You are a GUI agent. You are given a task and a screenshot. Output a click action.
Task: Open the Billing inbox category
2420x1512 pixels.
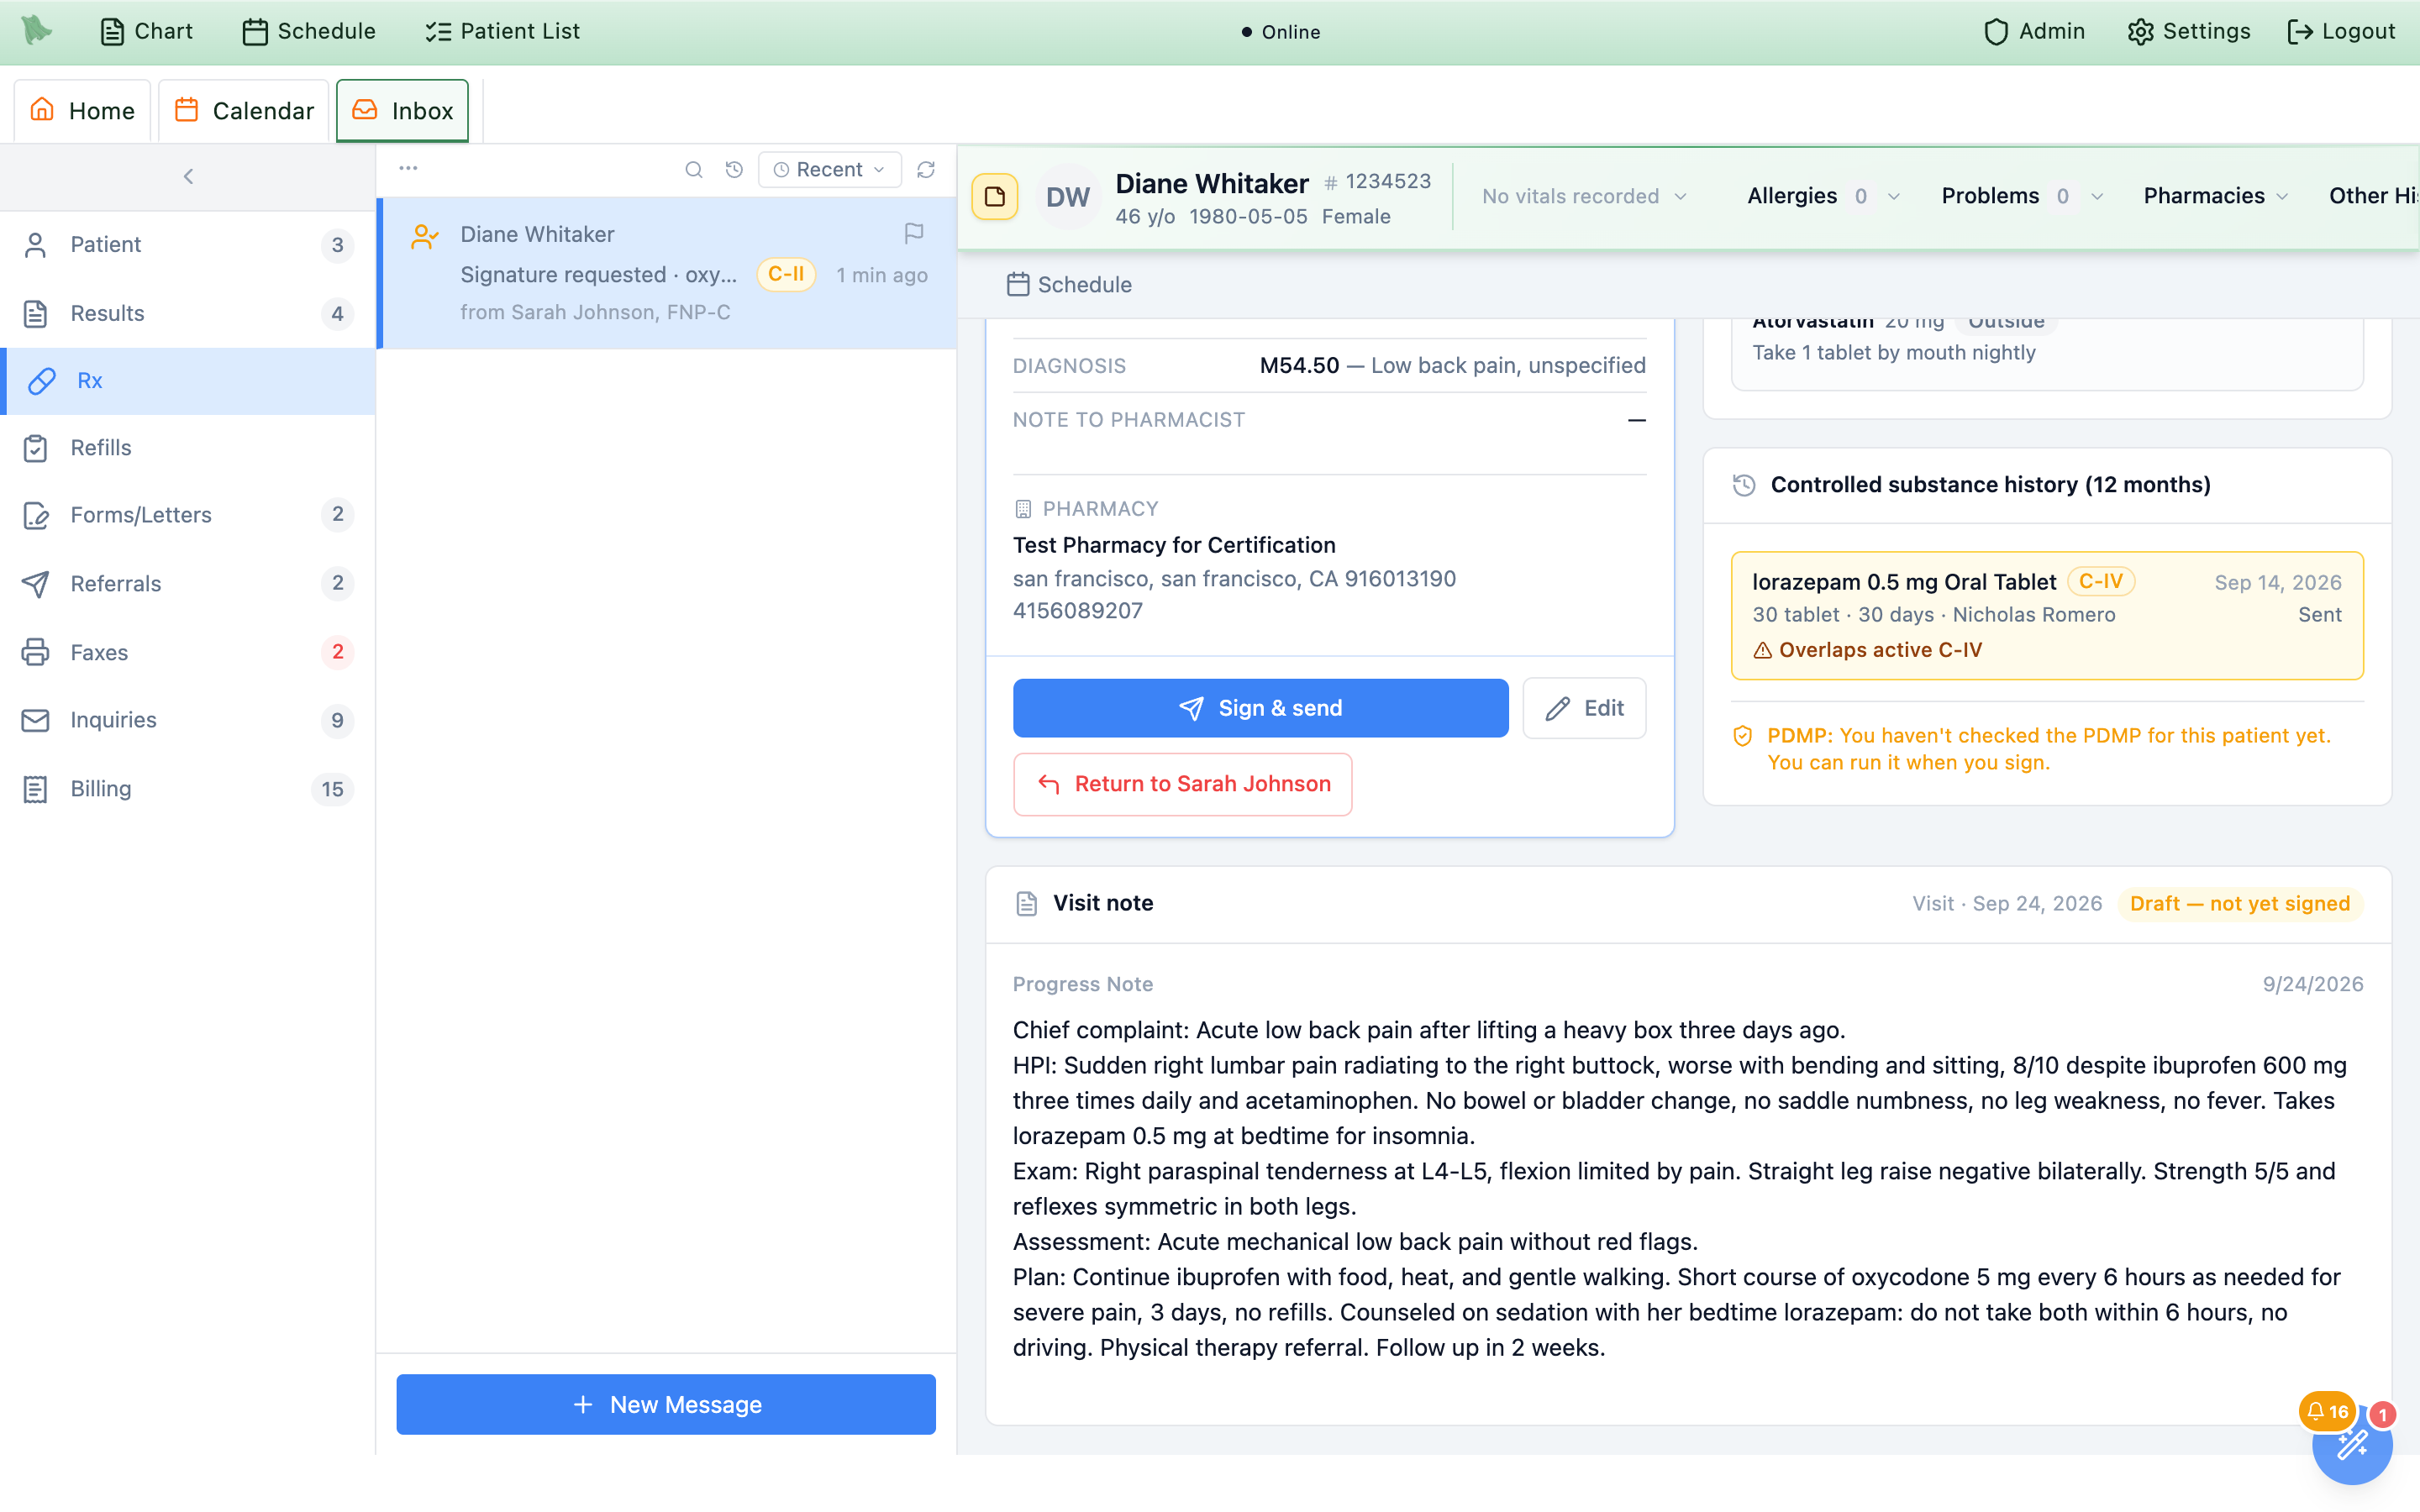click(x=188, y=790)
